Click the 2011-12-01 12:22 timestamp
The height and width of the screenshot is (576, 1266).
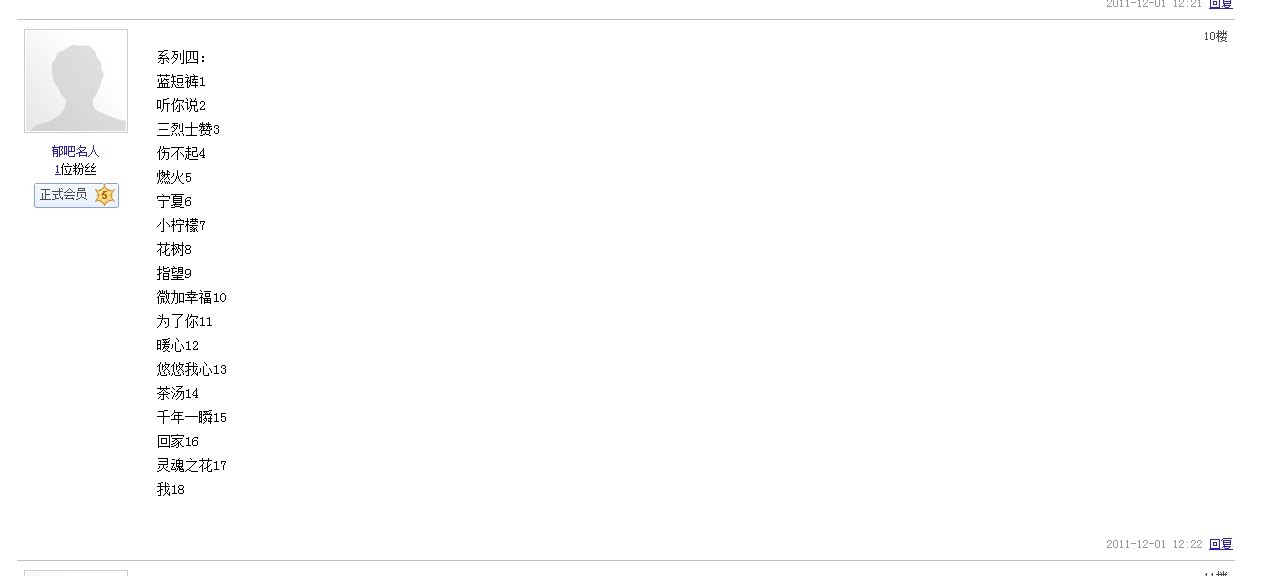point(1154,544)
